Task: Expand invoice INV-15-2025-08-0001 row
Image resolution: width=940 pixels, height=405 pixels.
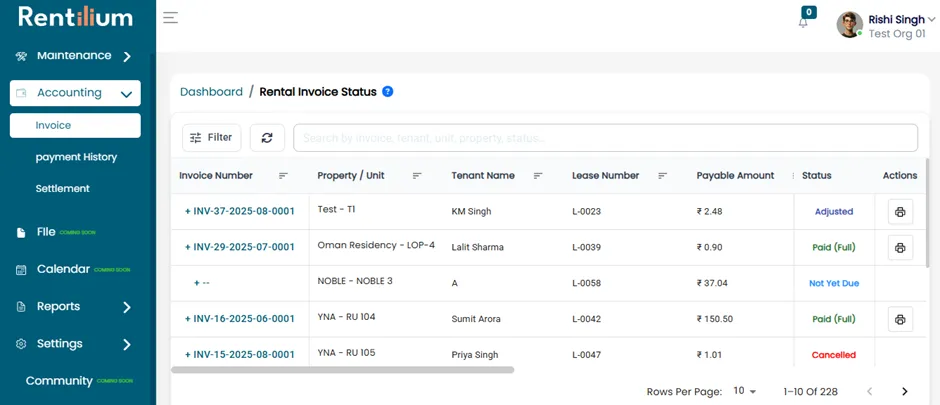Action: click(188, 355)
